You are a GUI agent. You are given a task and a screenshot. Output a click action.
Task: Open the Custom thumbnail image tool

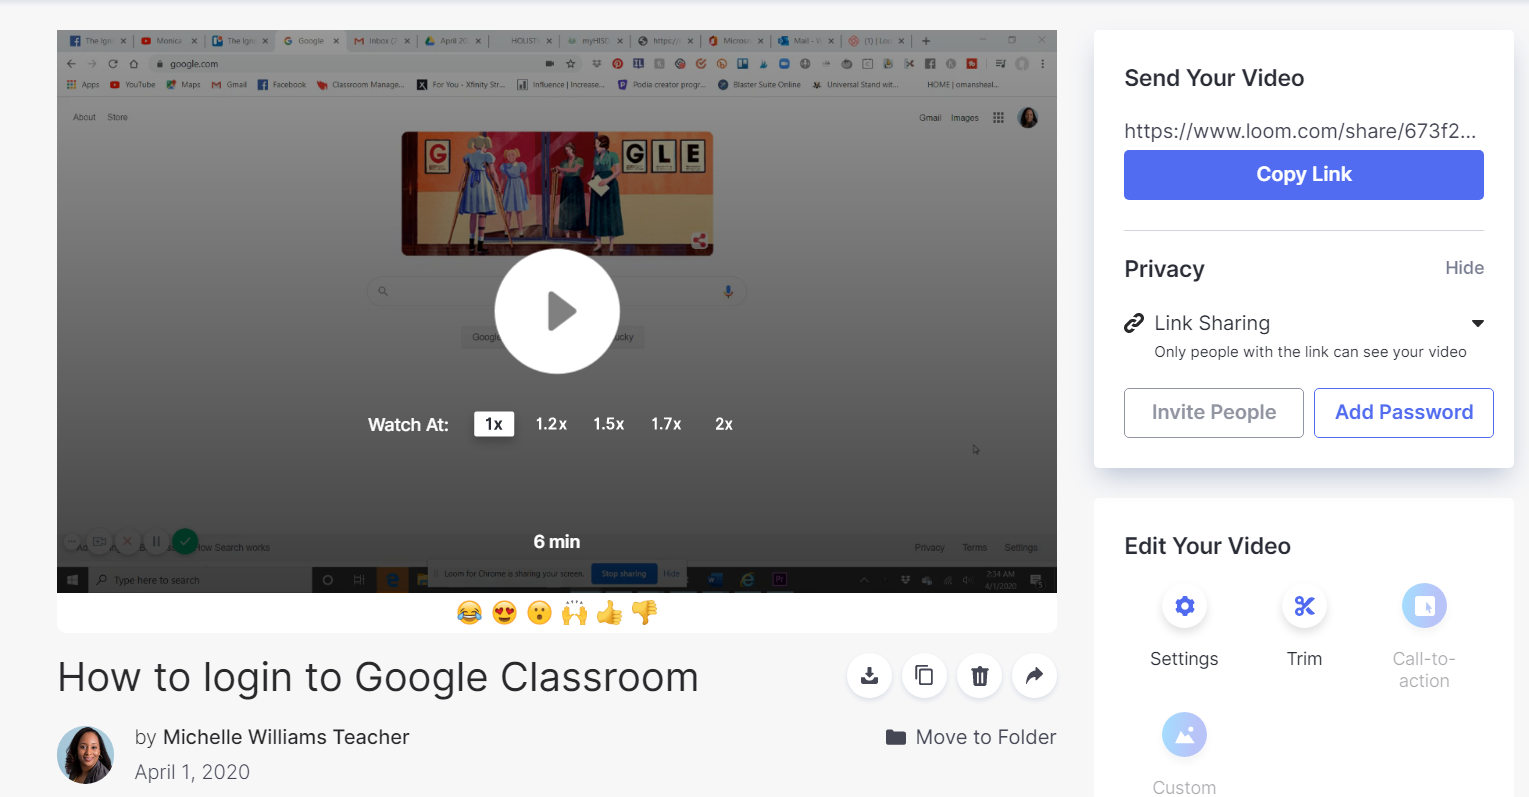tap(1184, 735)
